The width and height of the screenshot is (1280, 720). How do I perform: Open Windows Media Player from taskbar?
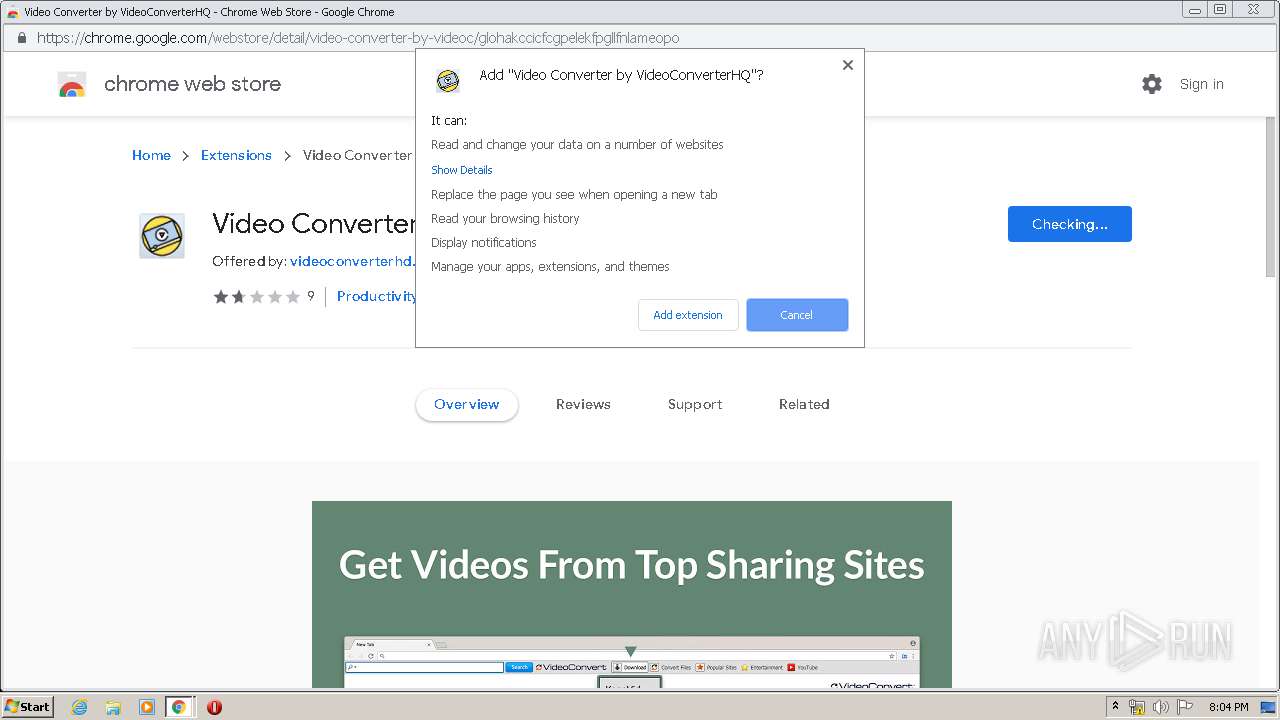point(146,707)
